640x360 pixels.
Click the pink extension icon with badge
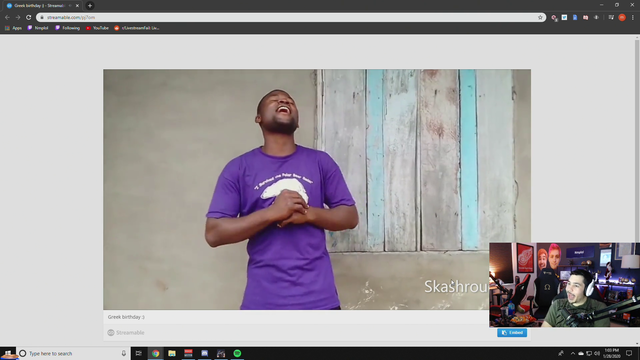pyautogui.click(x=554, y=18)
